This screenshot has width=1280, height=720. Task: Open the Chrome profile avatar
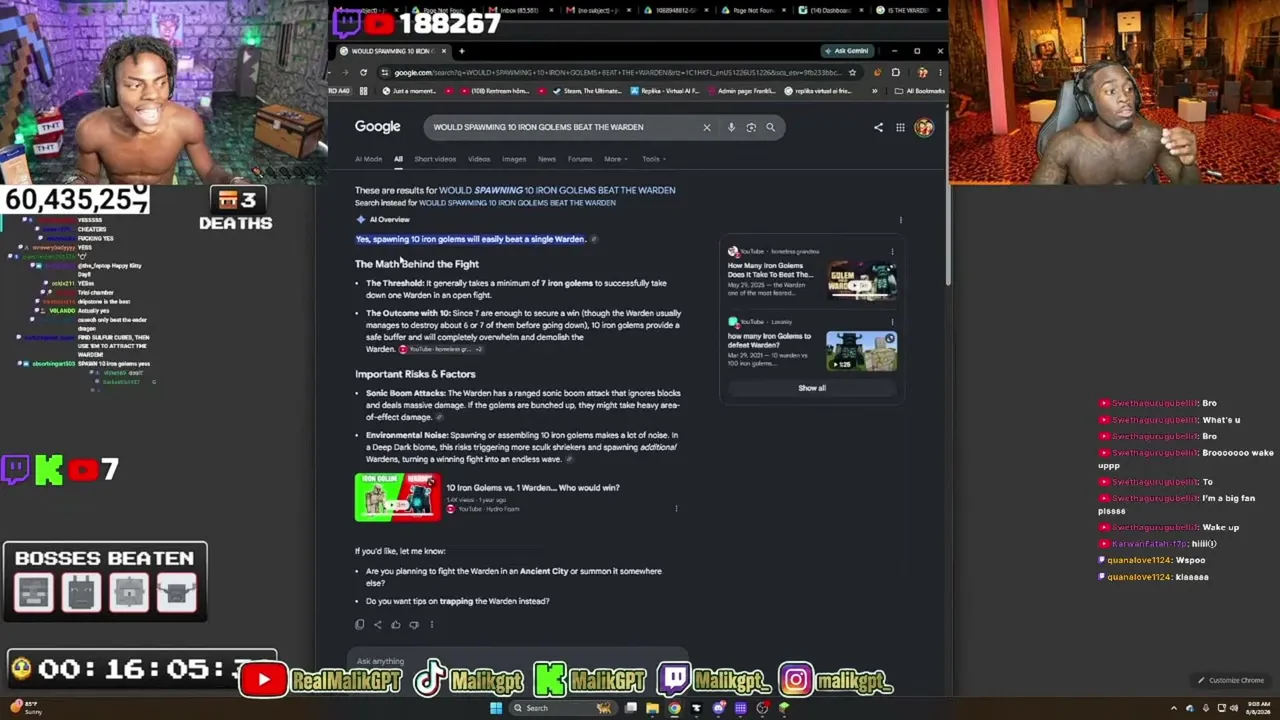pos(922,72)
